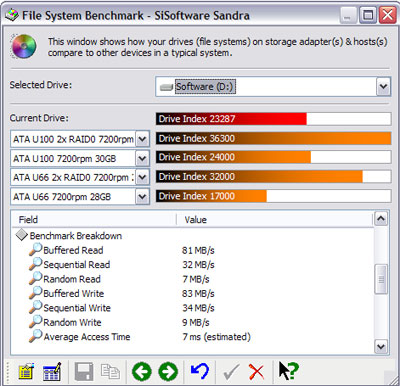Click the blue refresh arrow icon
The width and height of the screenshot is (400, 386).
pyautogui.click(x=200, y=371)
